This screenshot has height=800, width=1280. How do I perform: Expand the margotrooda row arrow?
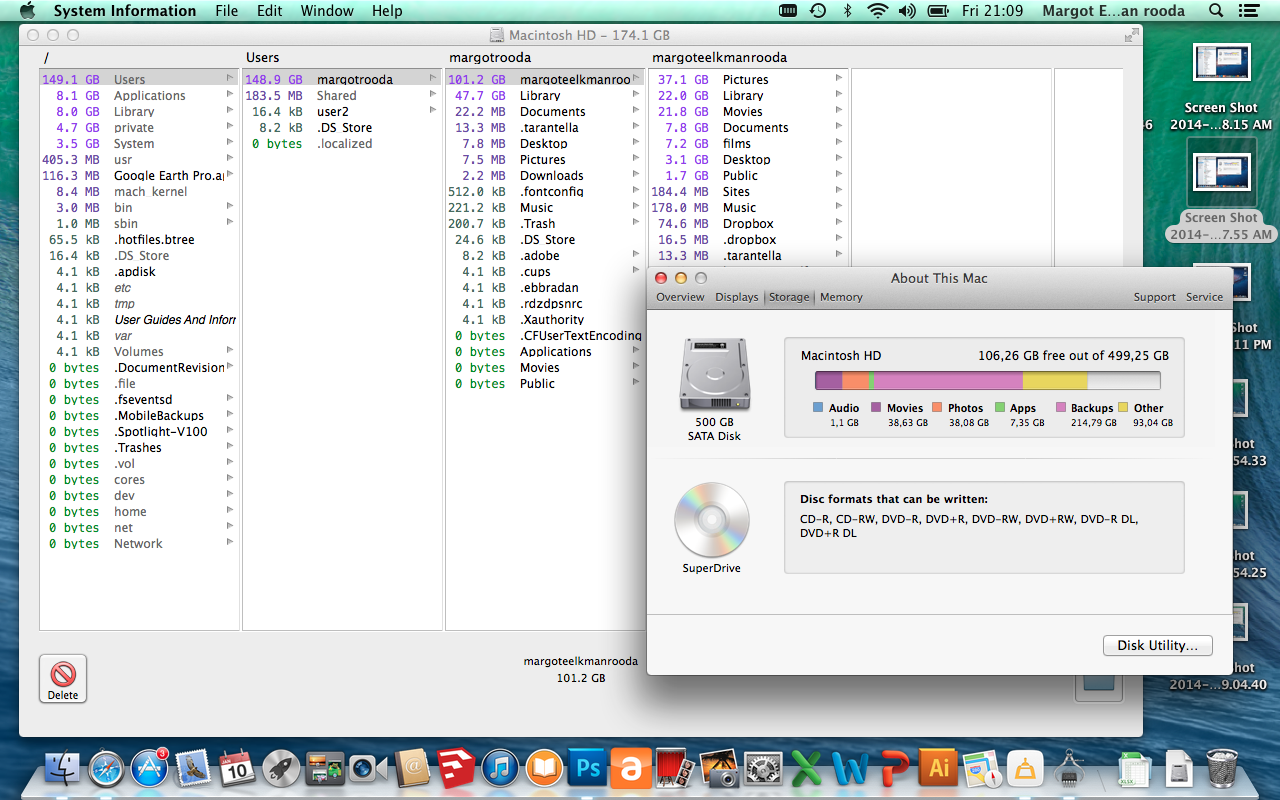(433, 79)
